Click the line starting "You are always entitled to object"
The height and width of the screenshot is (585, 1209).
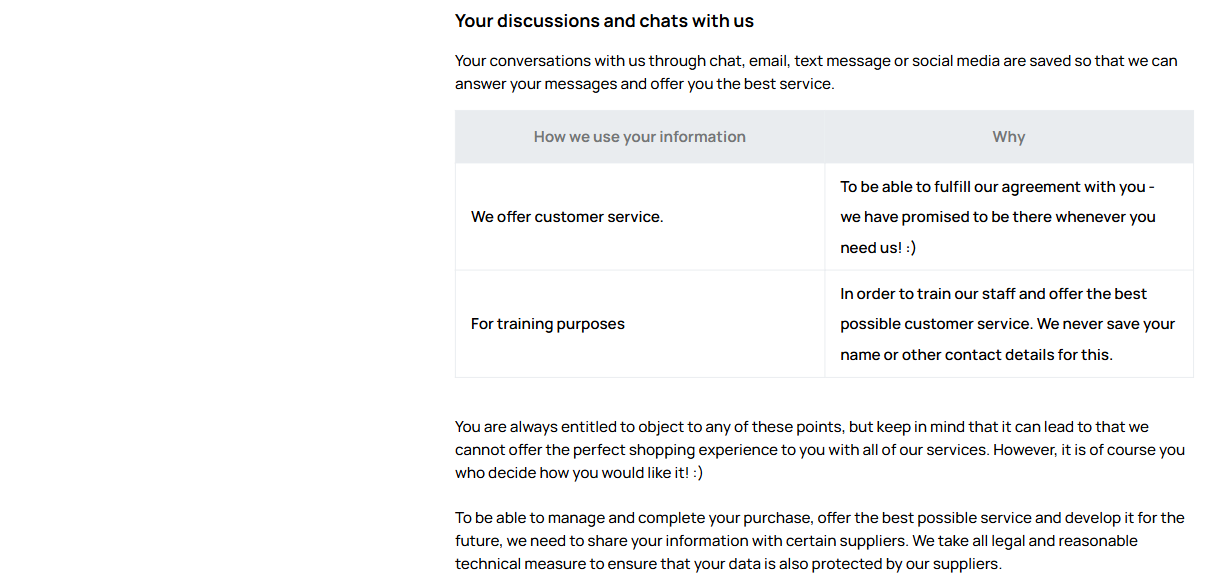(801, 427)
